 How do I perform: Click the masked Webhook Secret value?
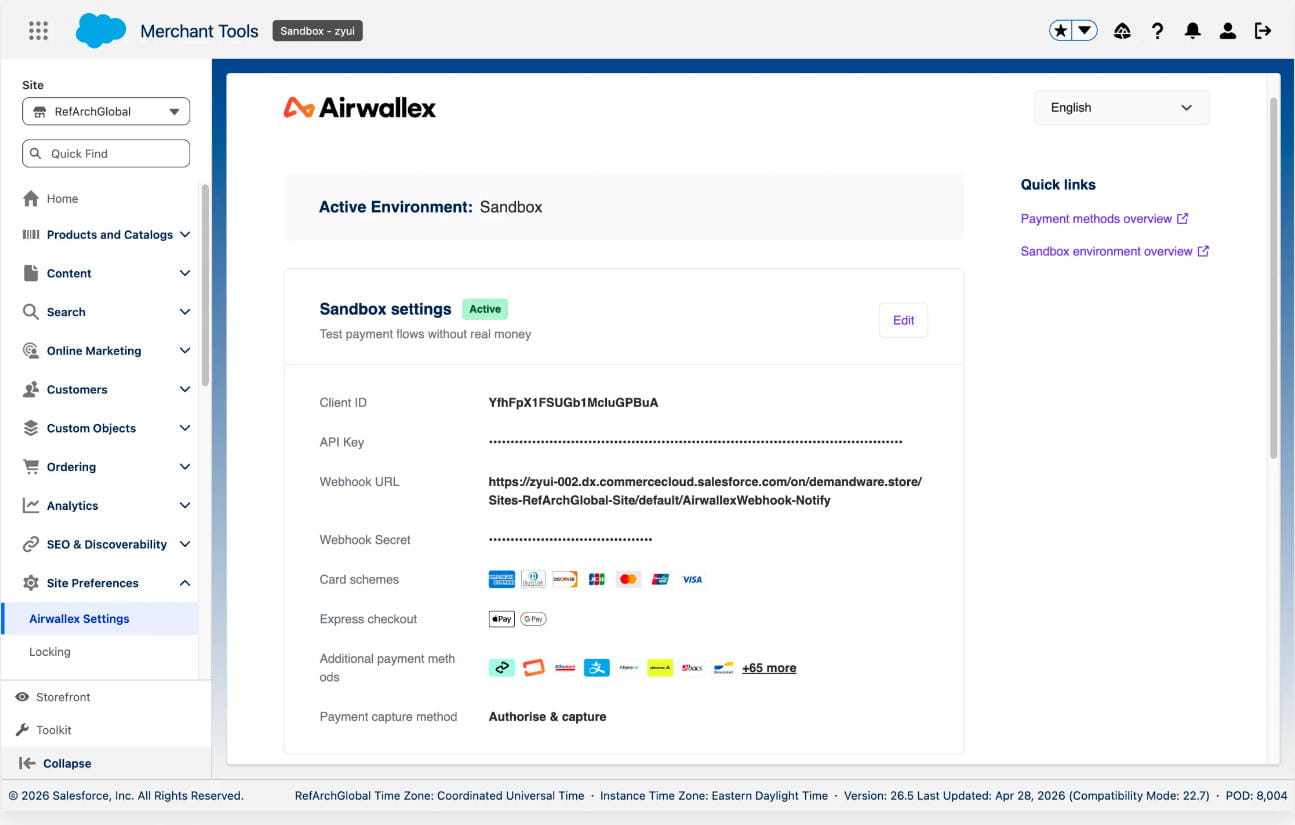(570, 540)
